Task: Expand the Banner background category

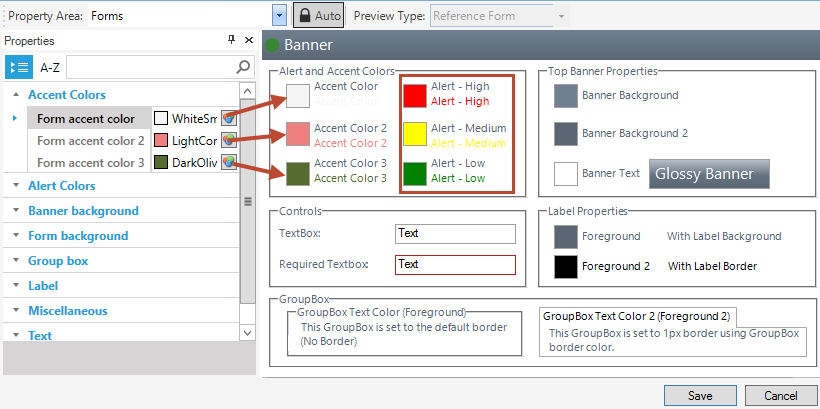Action: 16,210
